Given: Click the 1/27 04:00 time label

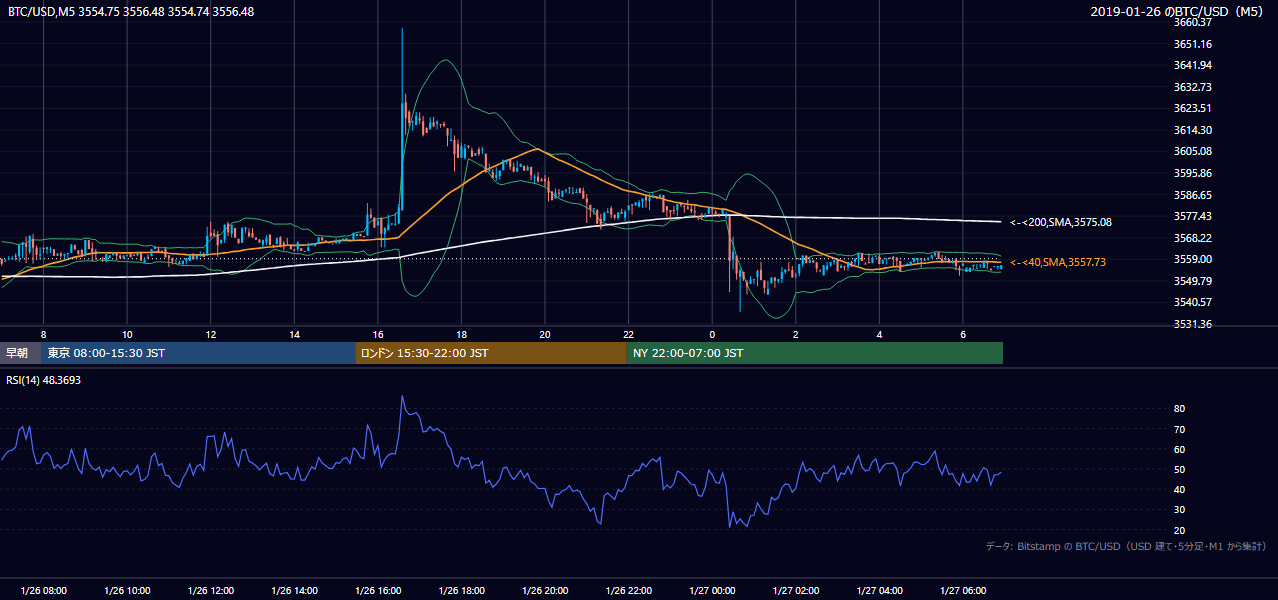Looking at the screenshot, I should point(878,590).
